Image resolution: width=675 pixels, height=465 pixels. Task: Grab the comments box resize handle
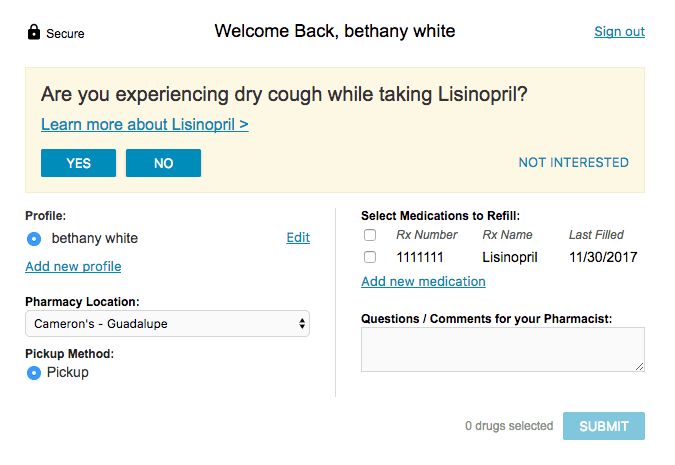click(x=640, y=366)
